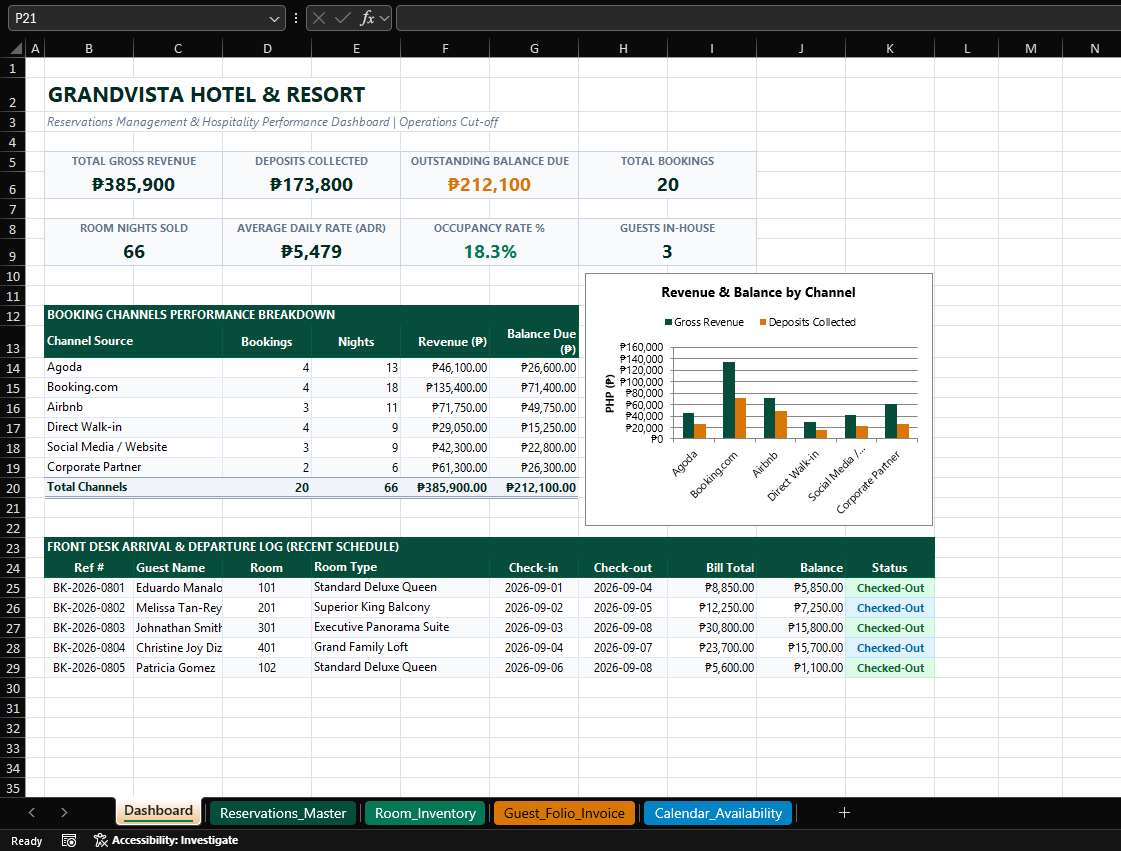The width and height of the screenshot is (1121, 851).
Task: Click the Social Media / Website cell
Action: (133, 448)
